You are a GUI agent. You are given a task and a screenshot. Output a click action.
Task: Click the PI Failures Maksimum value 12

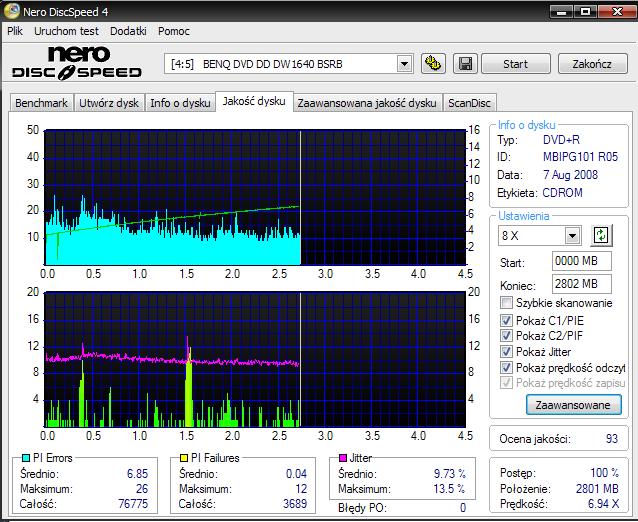pyautogui.click(x=301, y=489)
